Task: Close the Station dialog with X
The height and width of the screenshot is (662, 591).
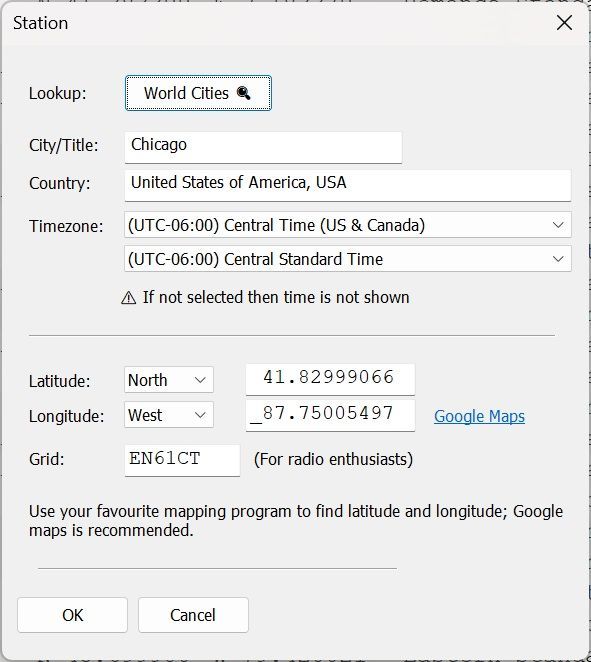Action: pos(564,23)
